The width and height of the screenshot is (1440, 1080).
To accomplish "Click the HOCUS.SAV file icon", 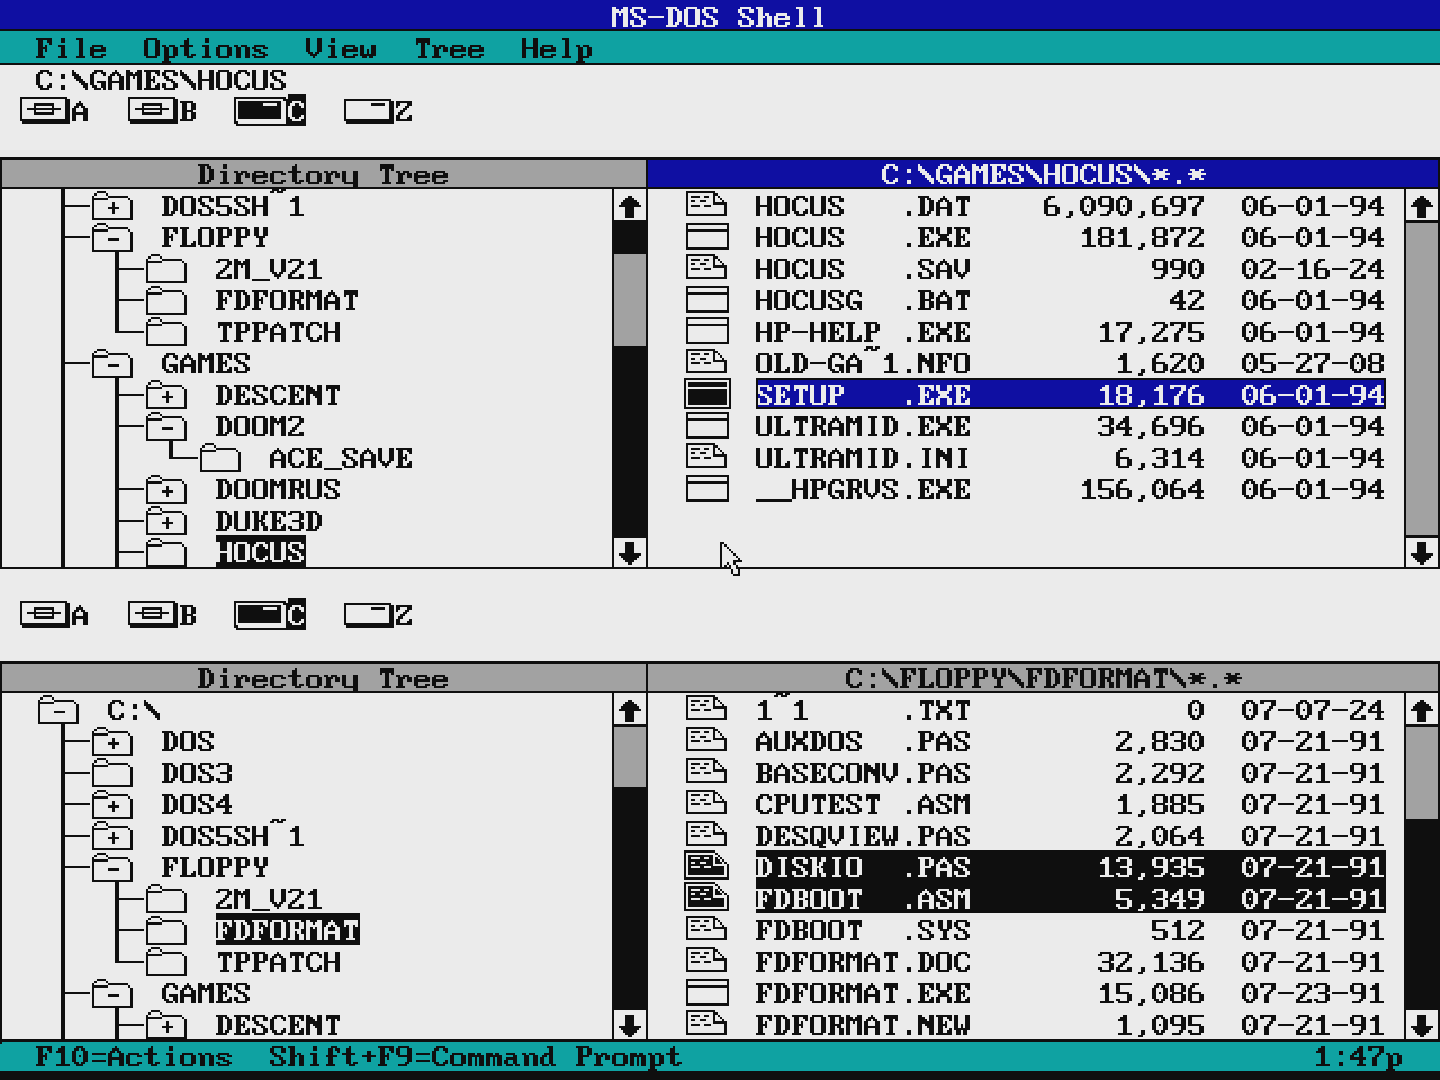I will (x=707, y=268).
